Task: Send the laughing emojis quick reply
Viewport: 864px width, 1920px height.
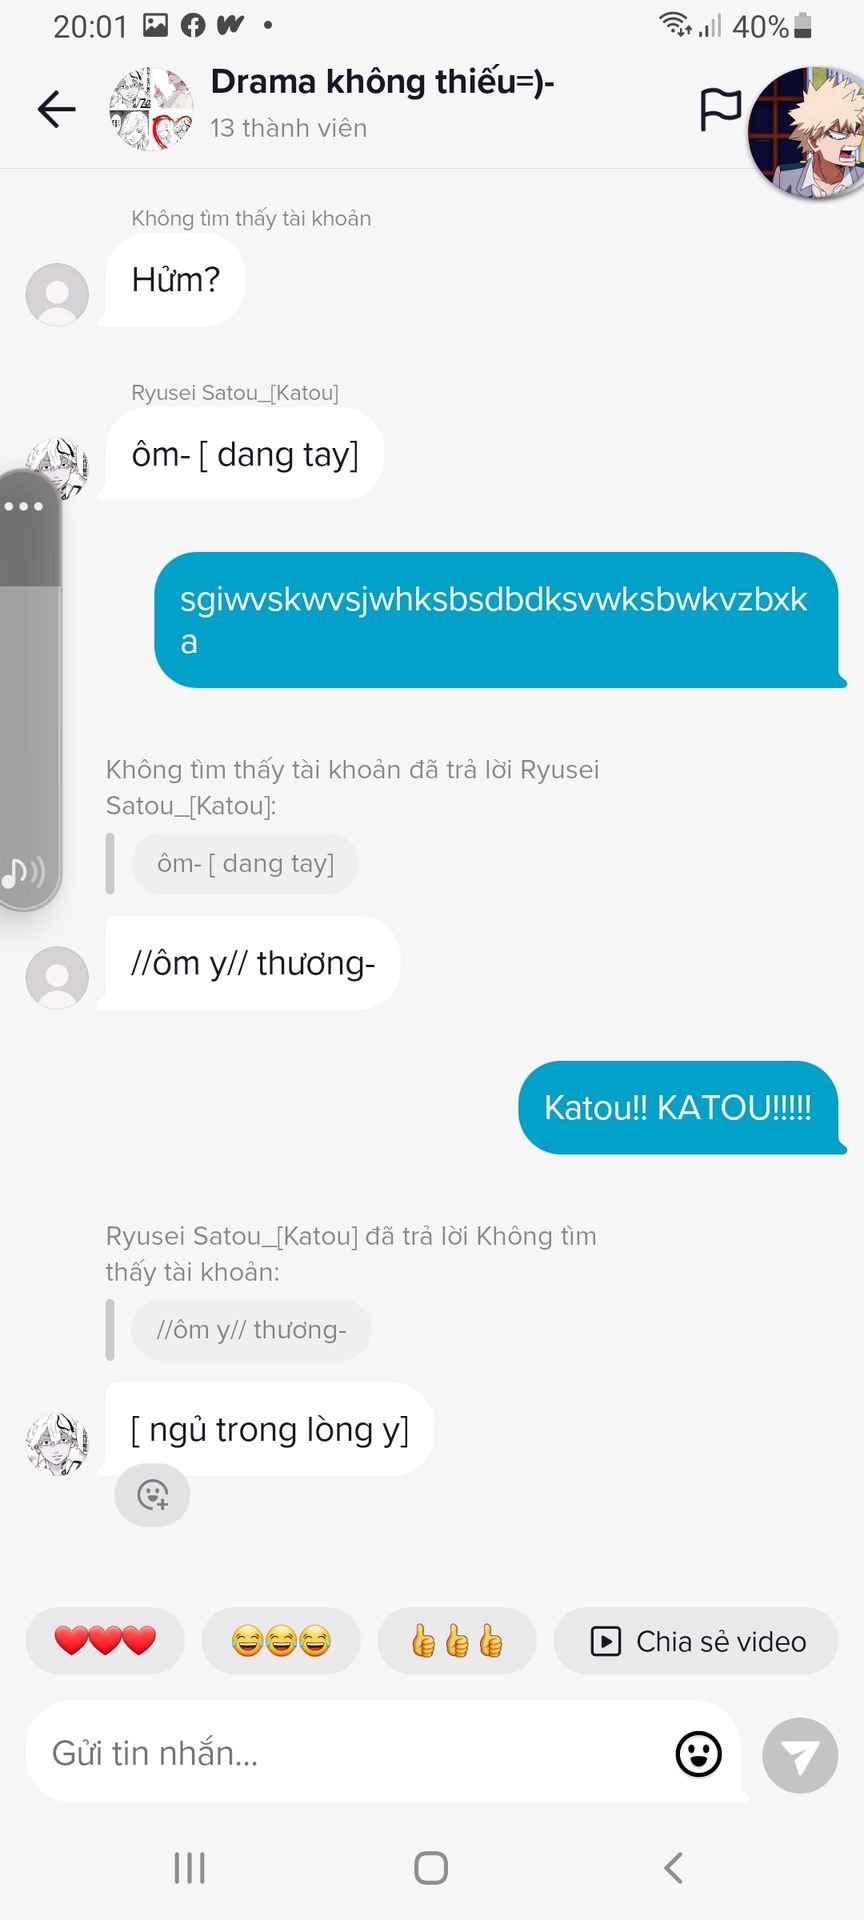Action: pos(281,1641)
